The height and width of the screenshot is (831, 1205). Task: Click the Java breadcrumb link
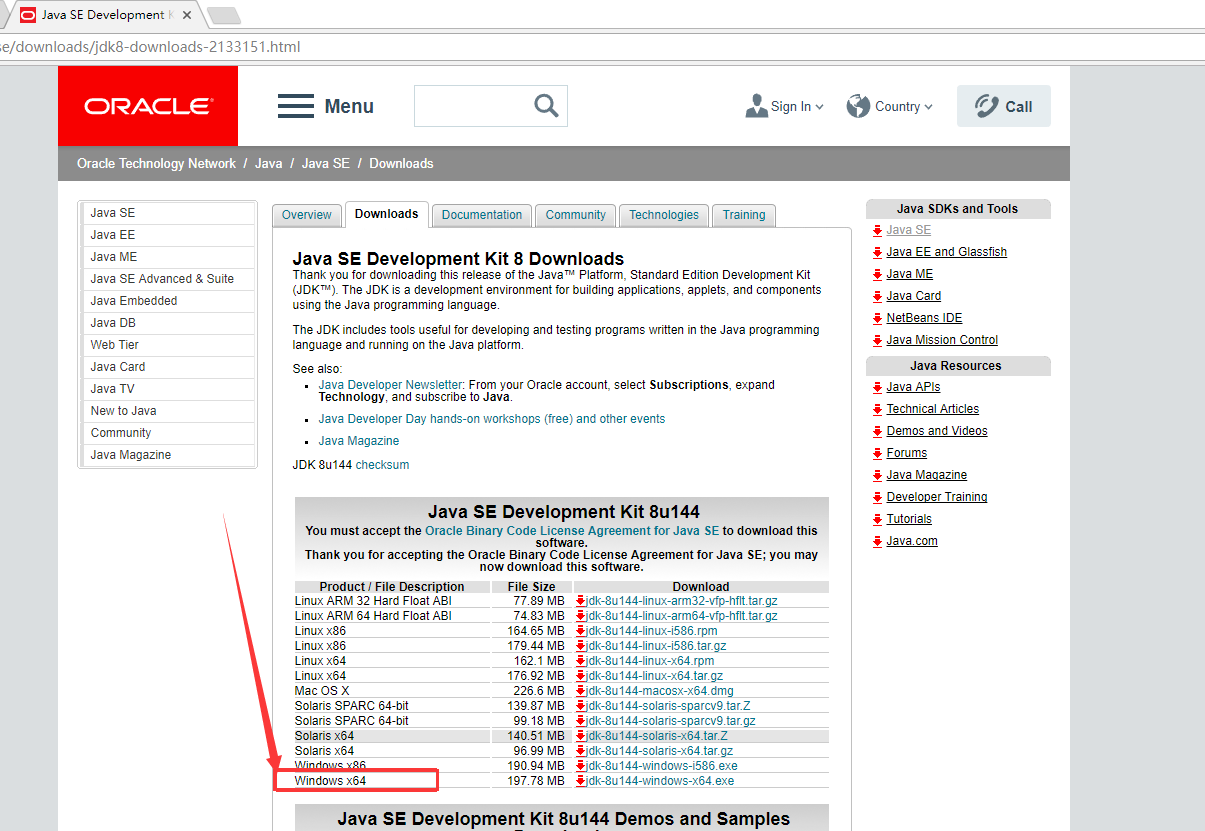point(269,163)
